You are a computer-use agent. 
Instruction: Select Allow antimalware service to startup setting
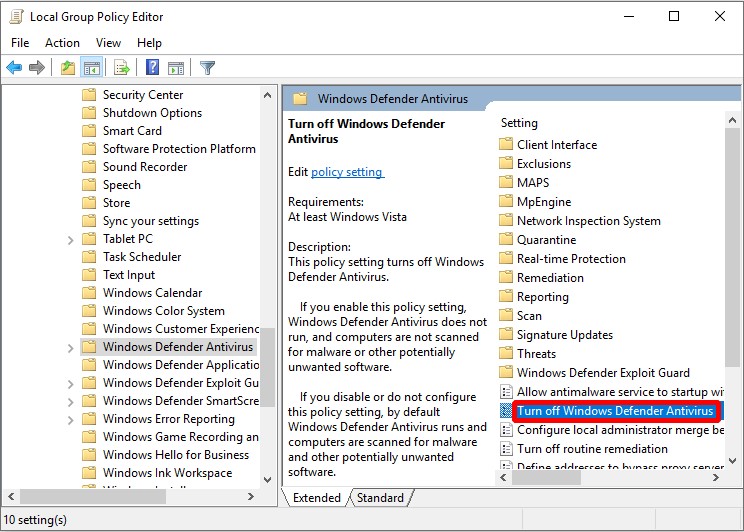[x=620, y=392]
